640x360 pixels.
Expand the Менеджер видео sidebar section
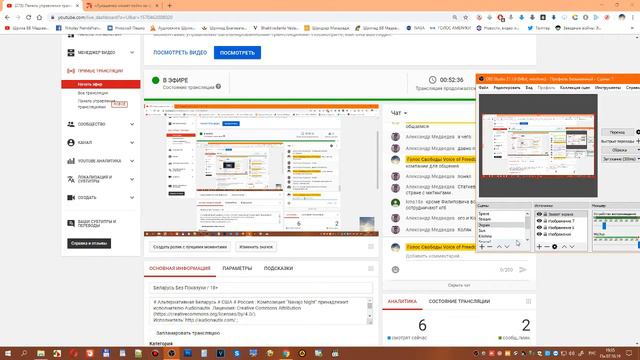pyautogui.click(x=132, y=53)
